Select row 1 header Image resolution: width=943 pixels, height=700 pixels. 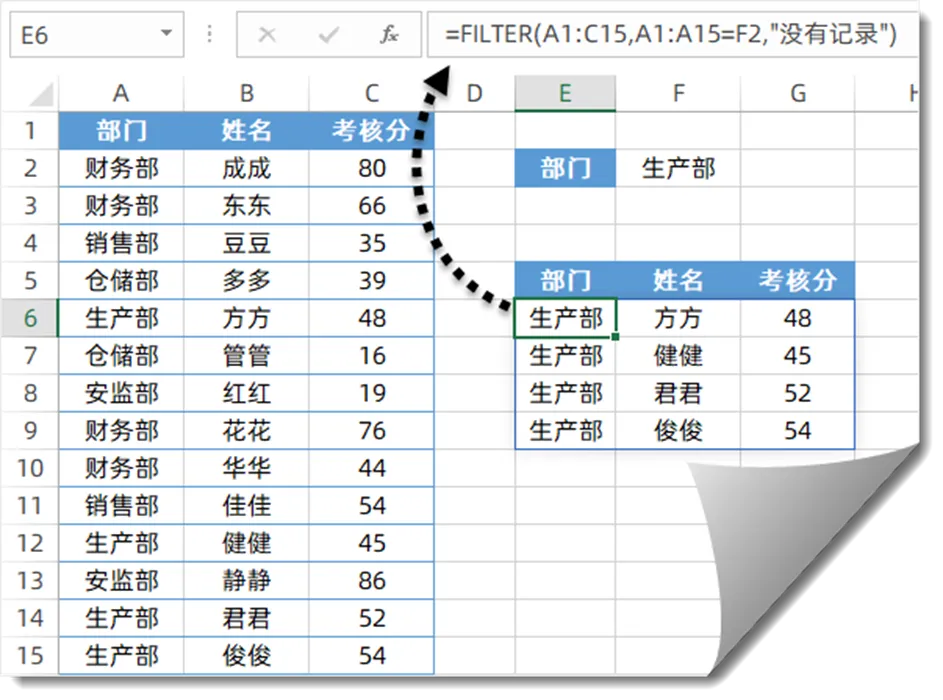pyautogui.click(x=30, y=131)
